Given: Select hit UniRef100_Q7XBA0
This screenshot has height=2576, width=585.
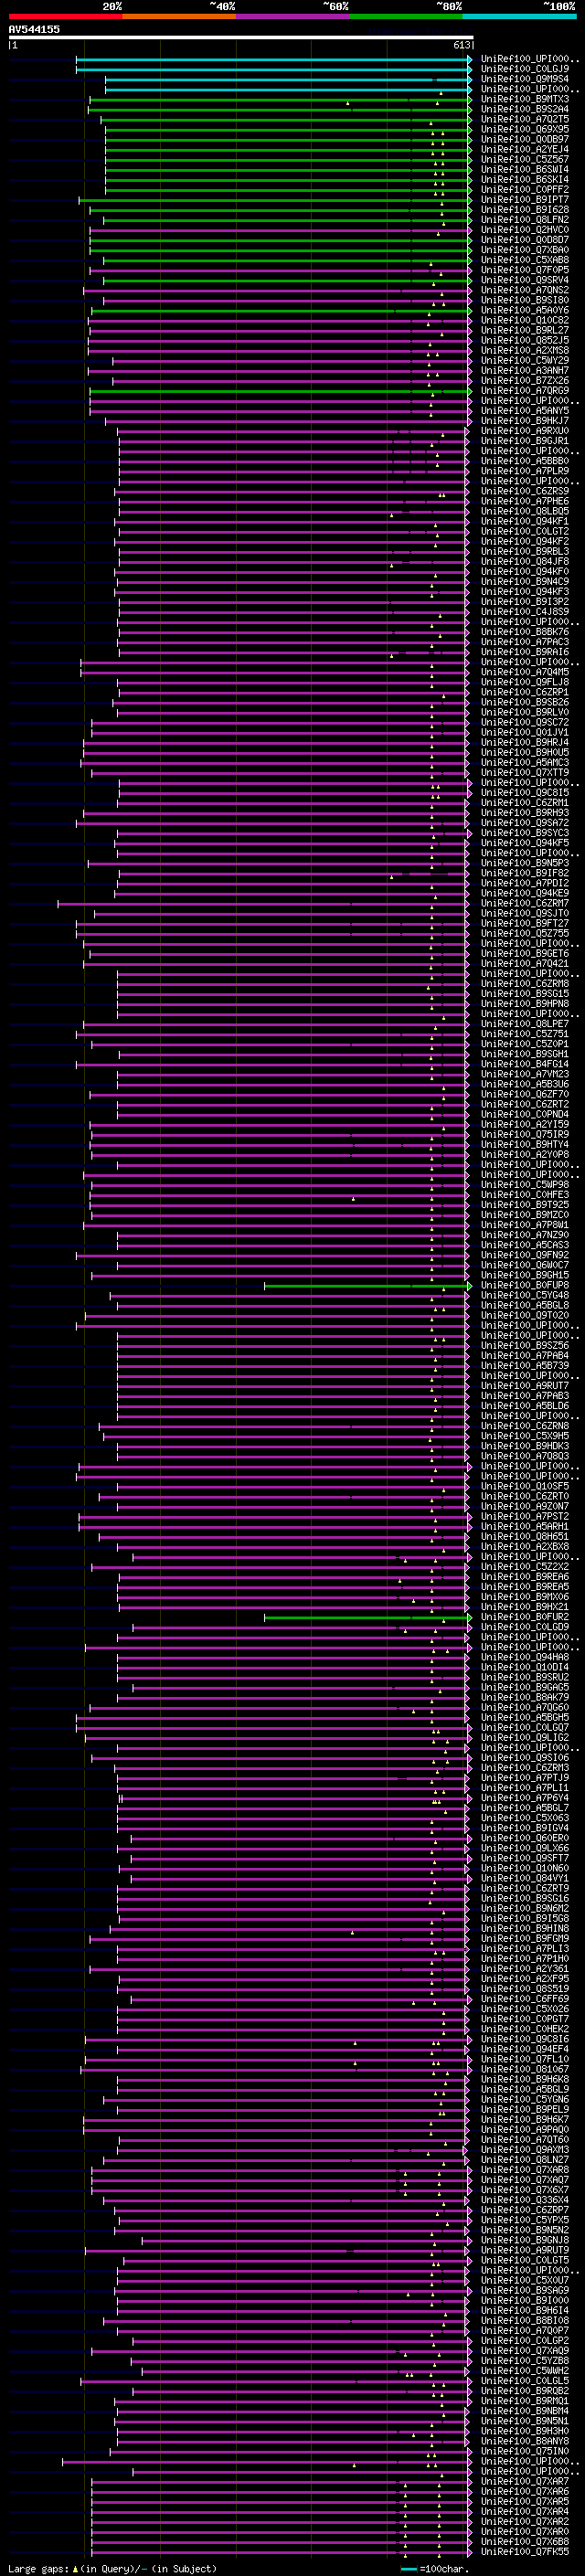Looking at the screenshot, I should (525, 250).
